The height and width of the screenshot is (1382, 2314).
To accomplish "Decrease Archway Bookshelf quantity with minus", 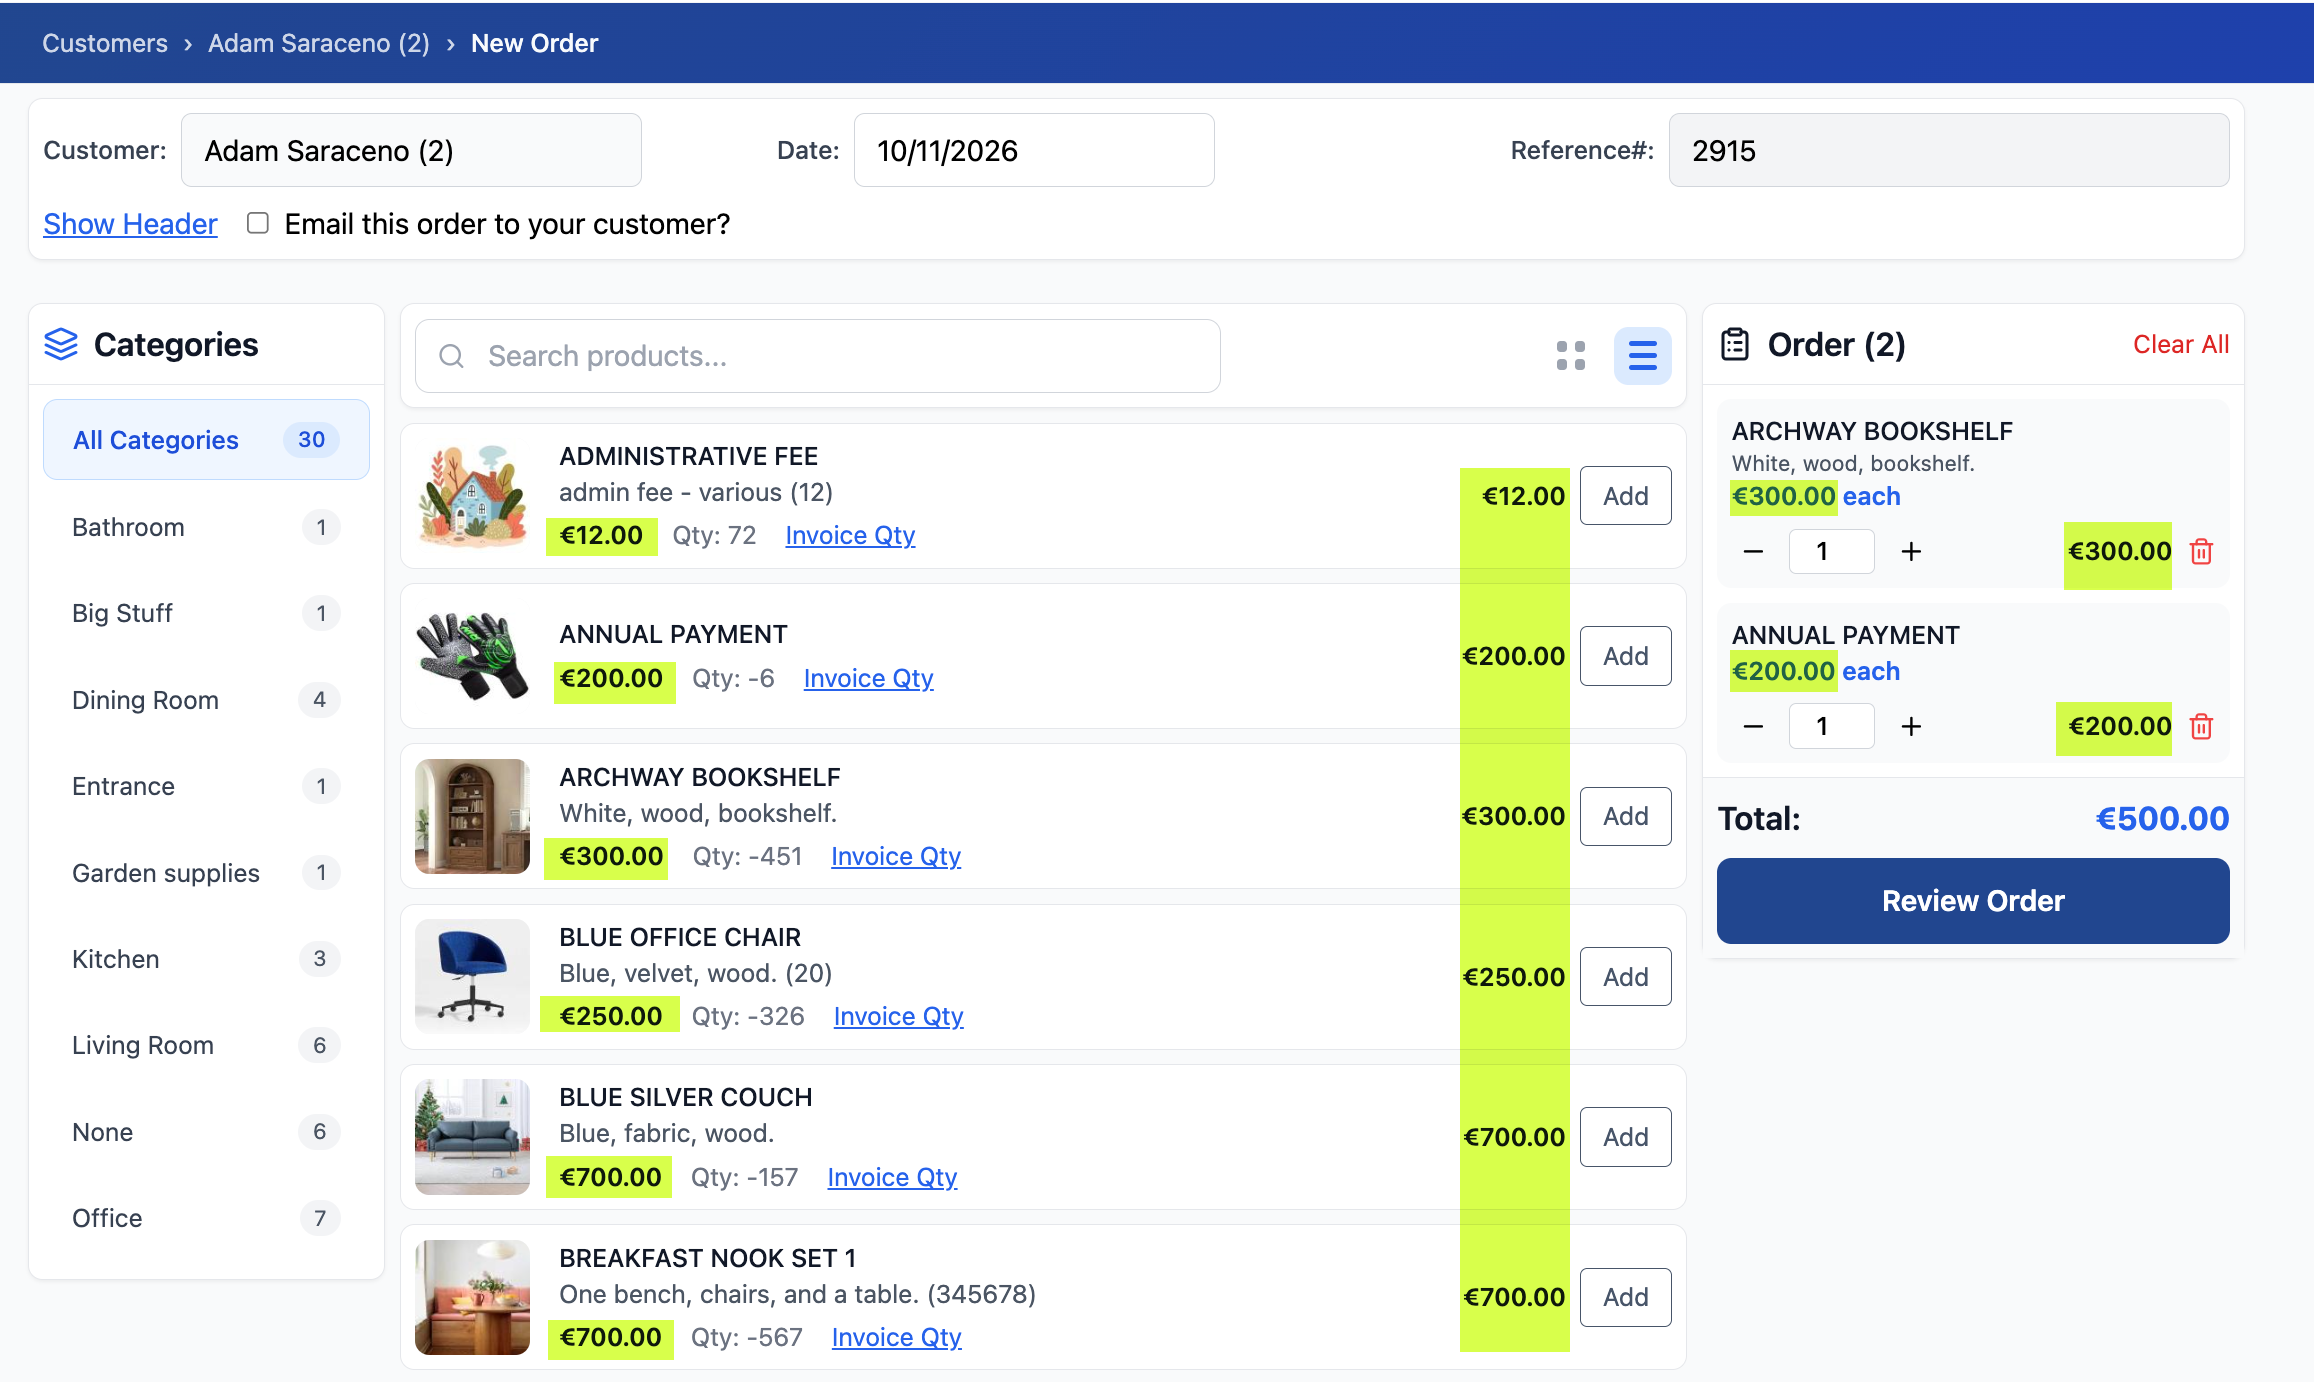I will pos(1753,551).
